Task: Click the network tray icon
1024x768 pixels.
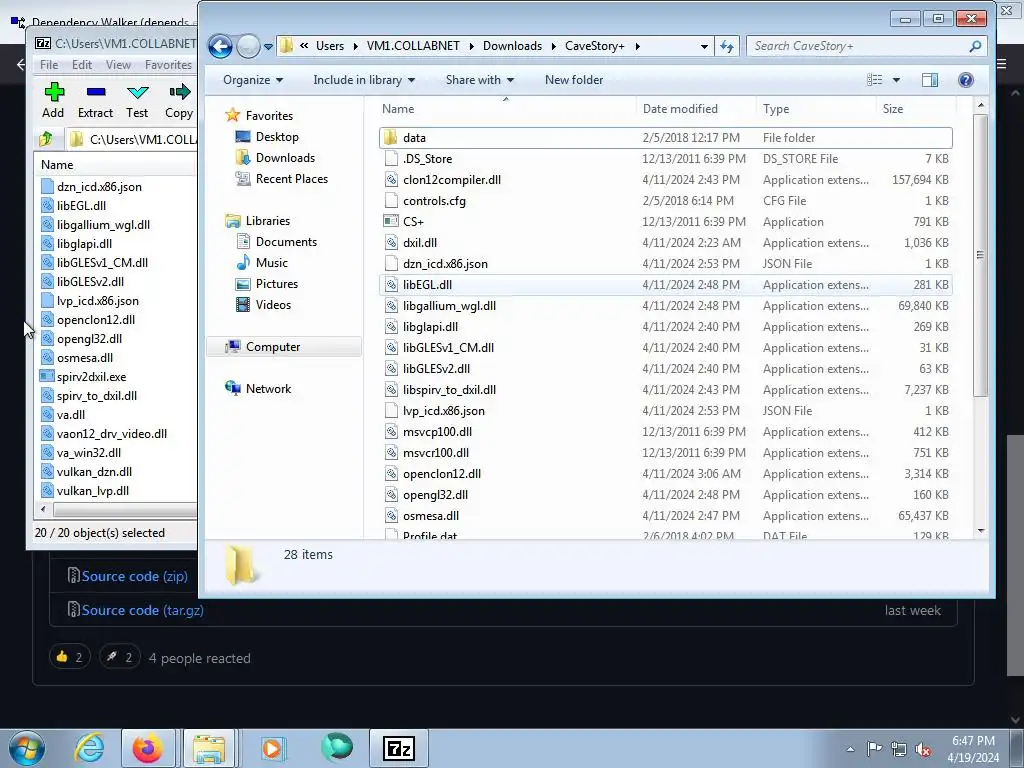Action: [x=899, y=749]
